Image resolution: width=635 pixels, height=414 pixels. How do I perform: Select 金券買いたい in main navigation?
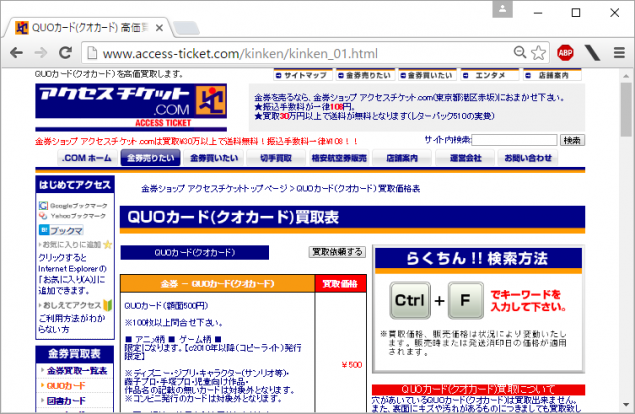(x=214, y=158)
